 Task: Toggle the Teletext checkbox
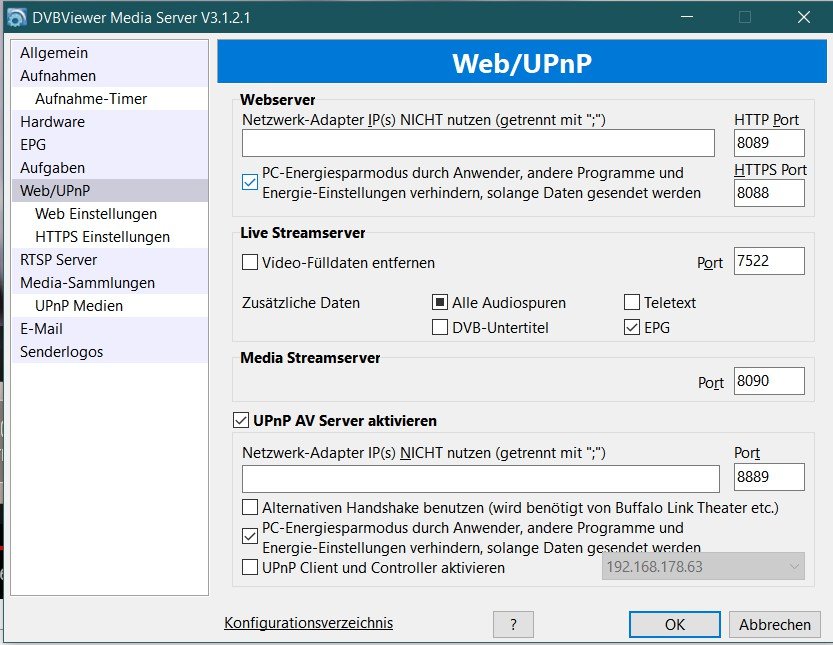pos(632,302)
